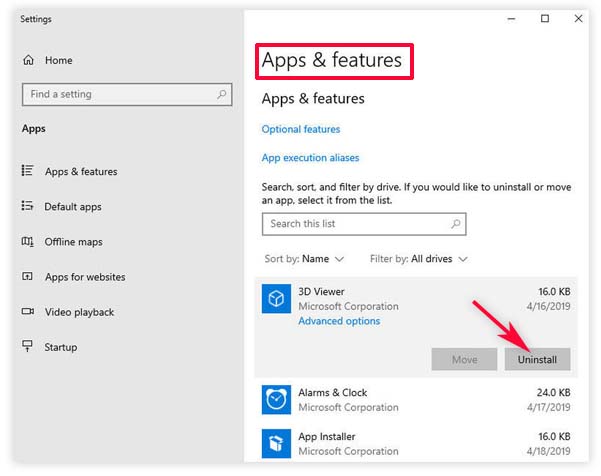Click the App Installer app icon
The image size is (601, 476).
pyautogui.click(x=276, y=443)
